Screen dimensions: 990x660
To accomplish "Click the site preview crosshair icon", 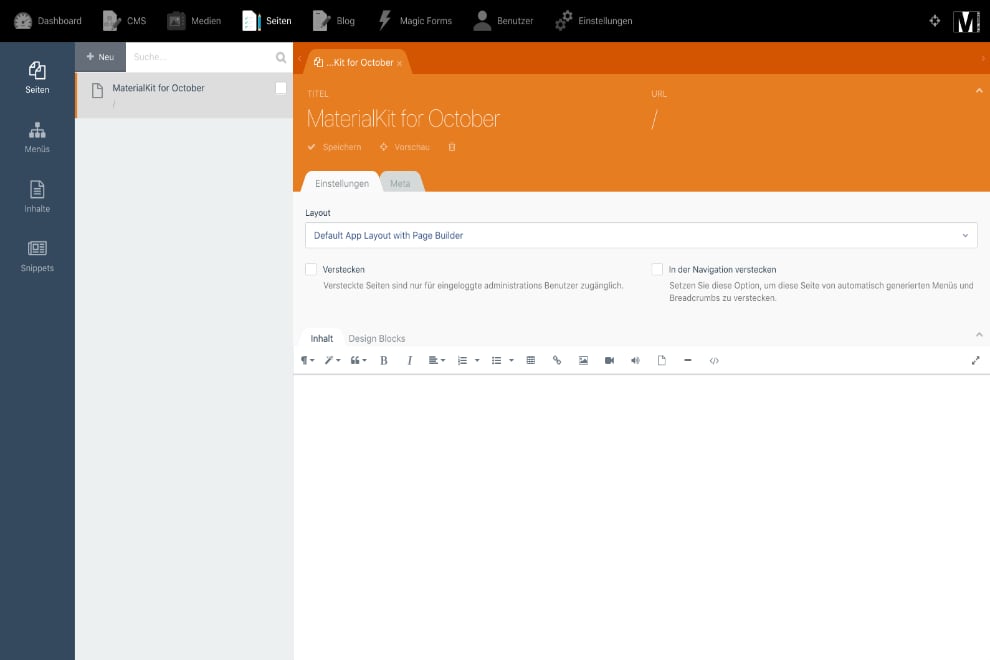I will coord(934,21).
